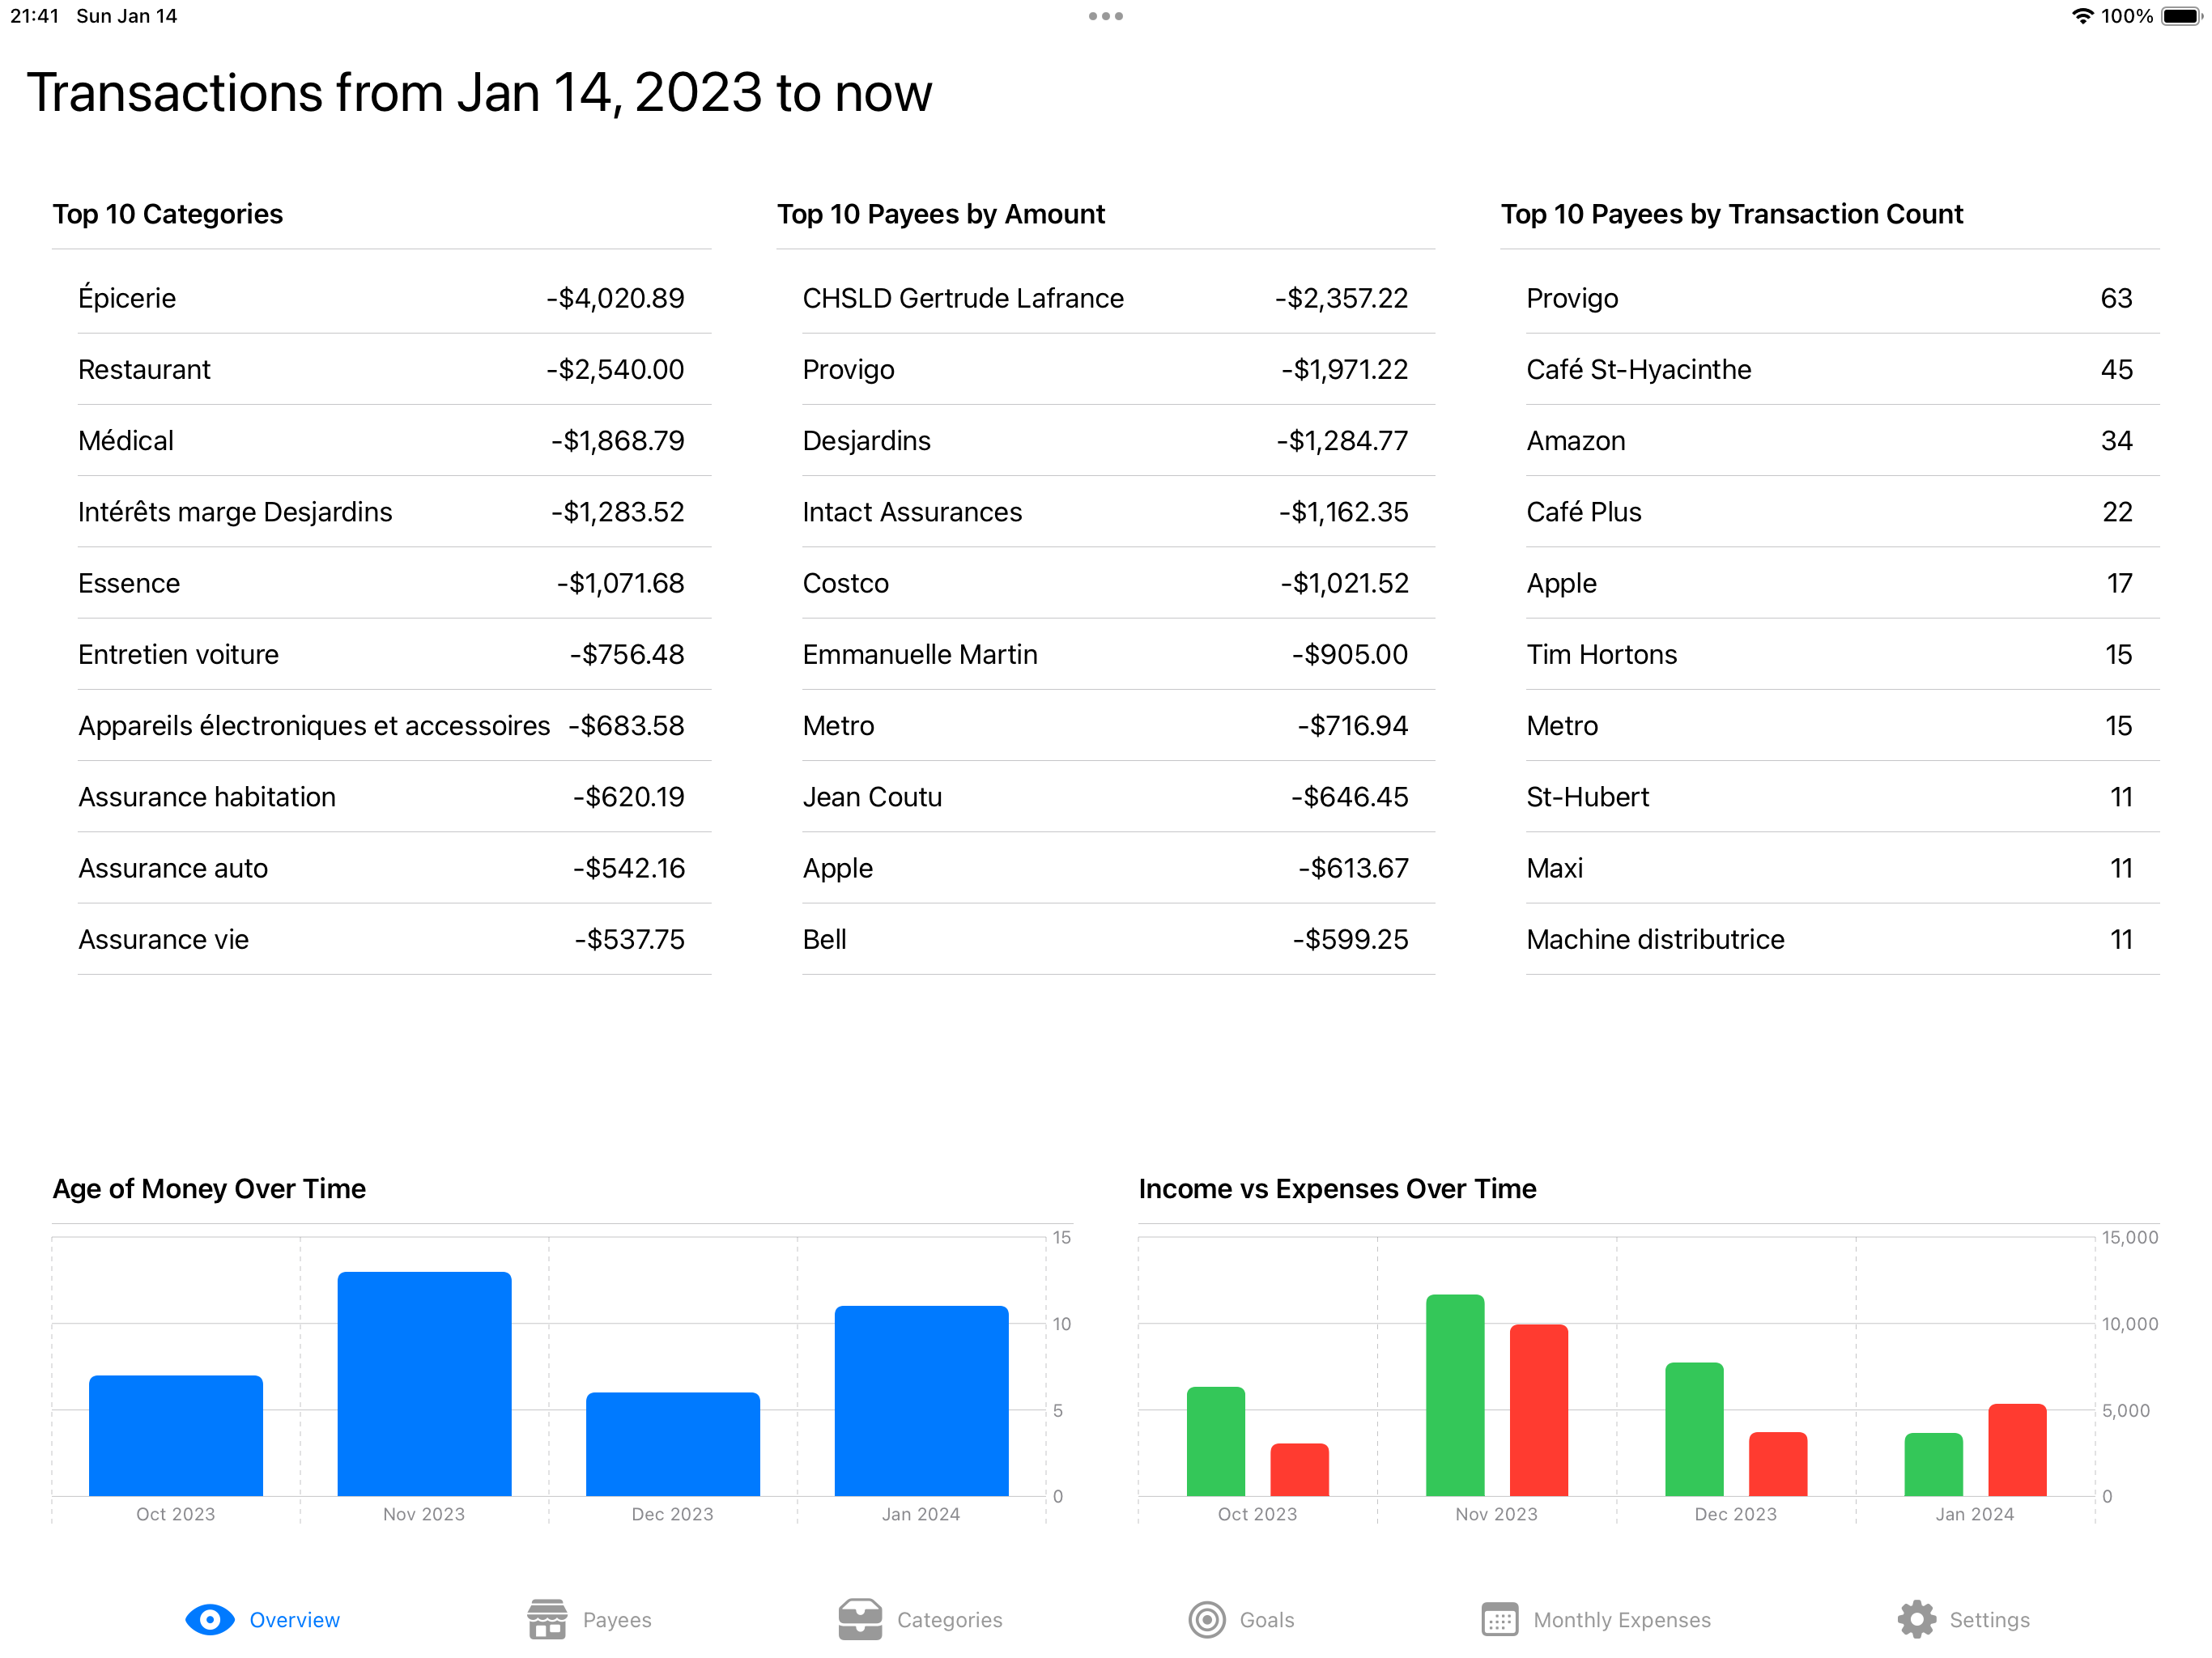This screenshot has height=1658, width=2212.
Task: Tap the red Oct 2023 expenses bar
Action: pos(1299,1470)
